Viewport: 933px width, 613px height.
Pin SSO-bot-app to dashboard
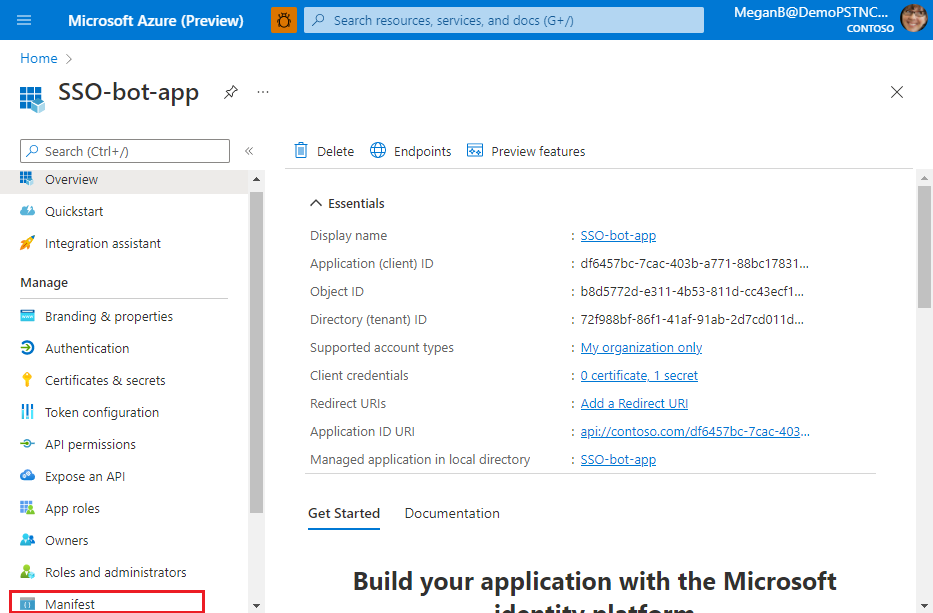click(x=231, y=91)
